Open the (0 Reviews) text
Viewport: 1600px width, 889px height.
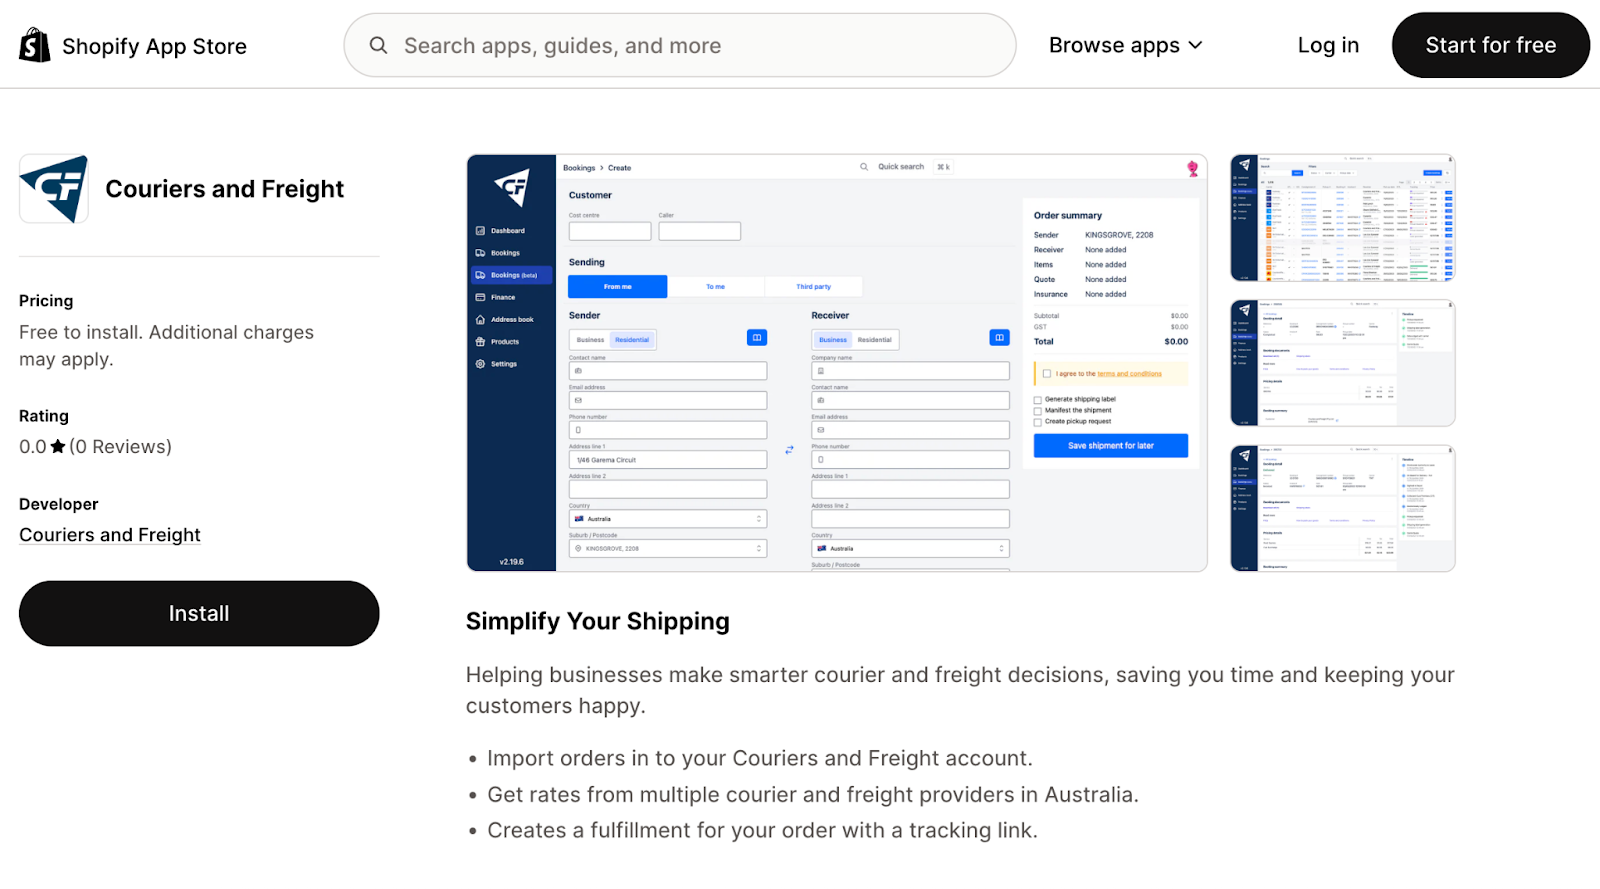(120, 447)
